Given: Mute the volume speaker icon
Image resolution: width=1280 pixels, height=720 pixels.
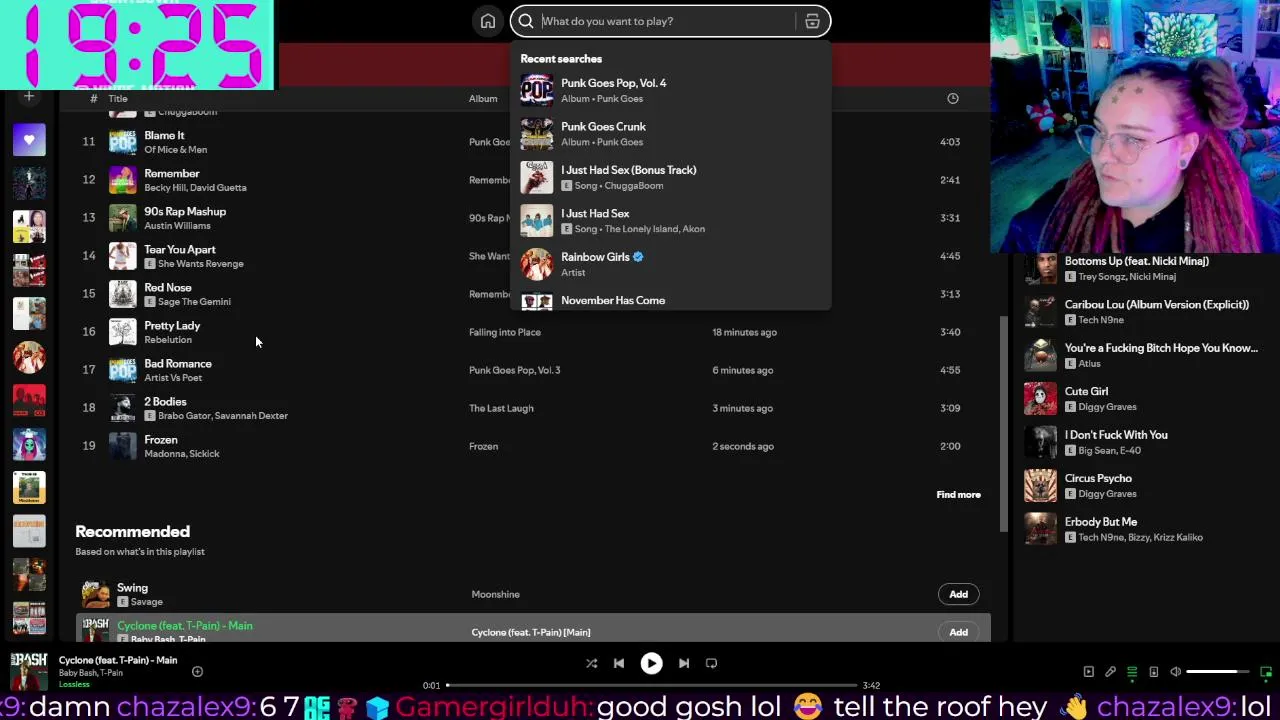Looking at the screenshot, I should [1176, 672].
